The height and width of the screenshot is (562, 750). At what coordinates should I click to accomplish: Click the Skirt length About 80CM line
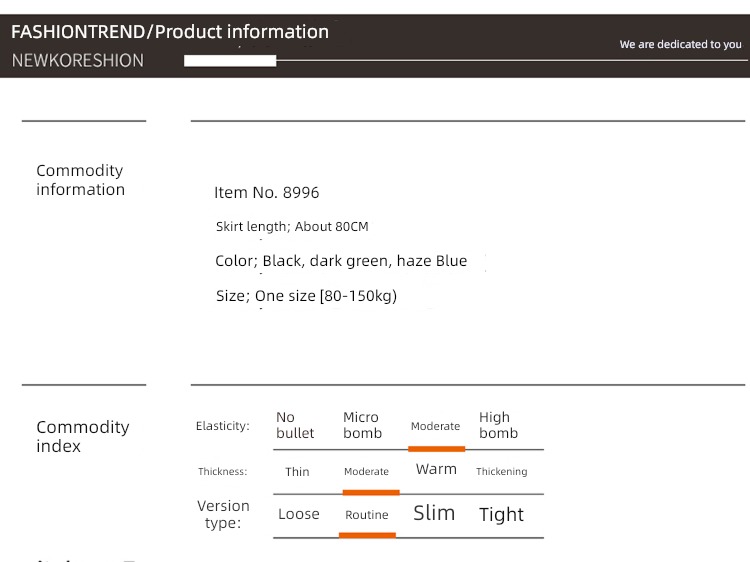click(x=292, y=226)
